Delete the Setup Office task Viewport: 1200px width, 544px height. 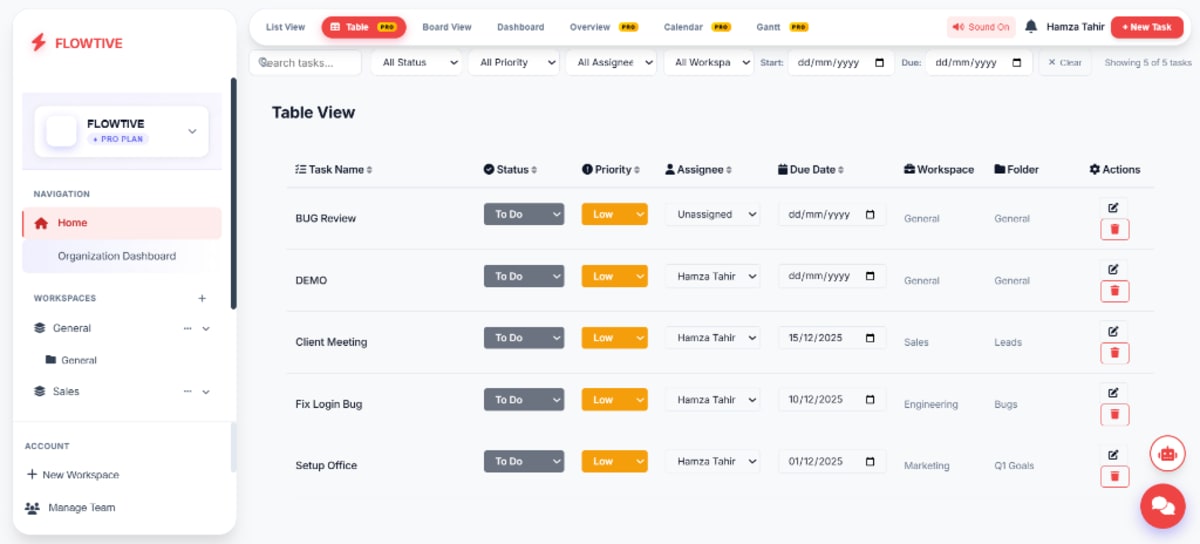click(1114, 476)
